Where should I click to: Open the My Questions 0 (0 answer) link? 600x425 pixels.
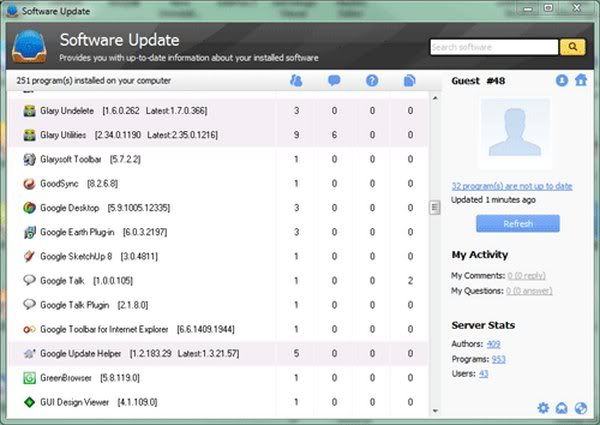[529, 291]
